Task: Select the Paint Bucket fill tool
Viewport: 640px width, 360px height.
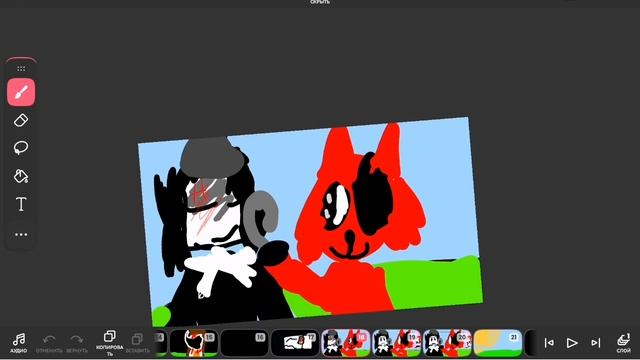Action: click(x=21, y=176)
